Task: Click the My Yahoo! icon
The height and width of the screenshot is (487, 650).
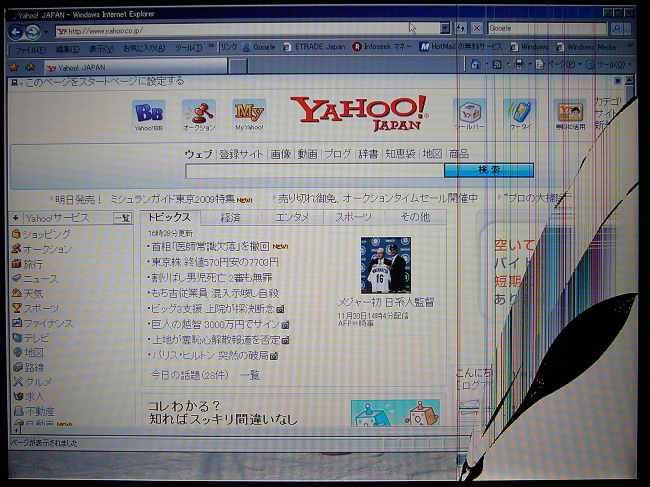Action: coord(249,115)
